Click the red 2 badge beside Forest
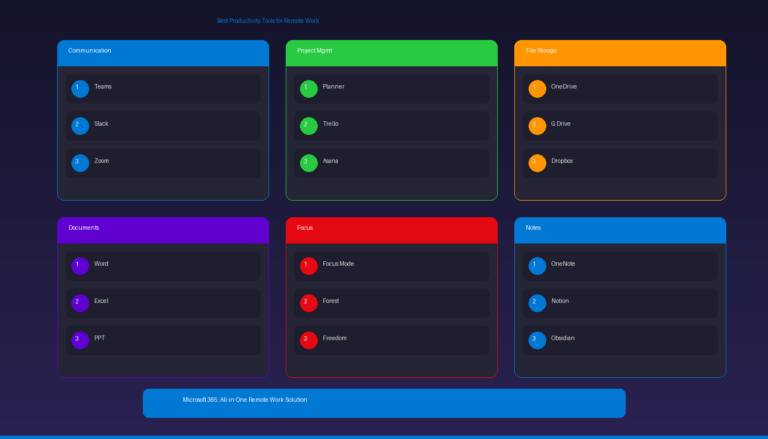The height and width of the screenshot is (439, 768). pos(309,303)
